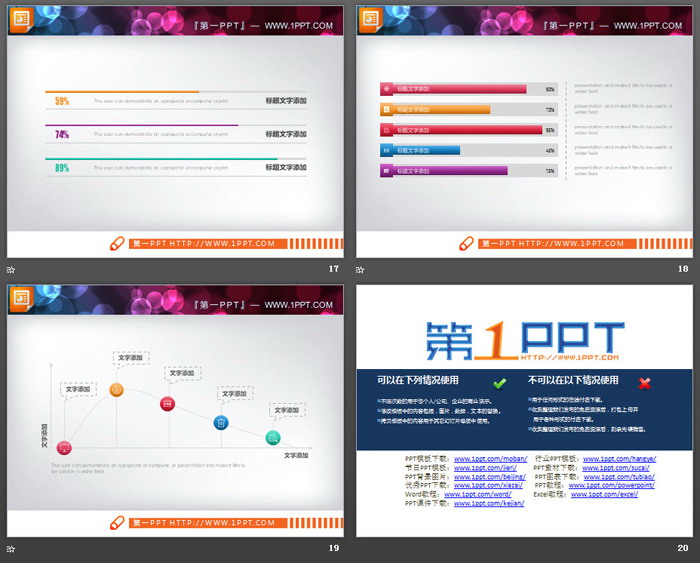Click the animation star icon beneath slide 19
The width and height of the screenshot is (700, 563).
11,548
